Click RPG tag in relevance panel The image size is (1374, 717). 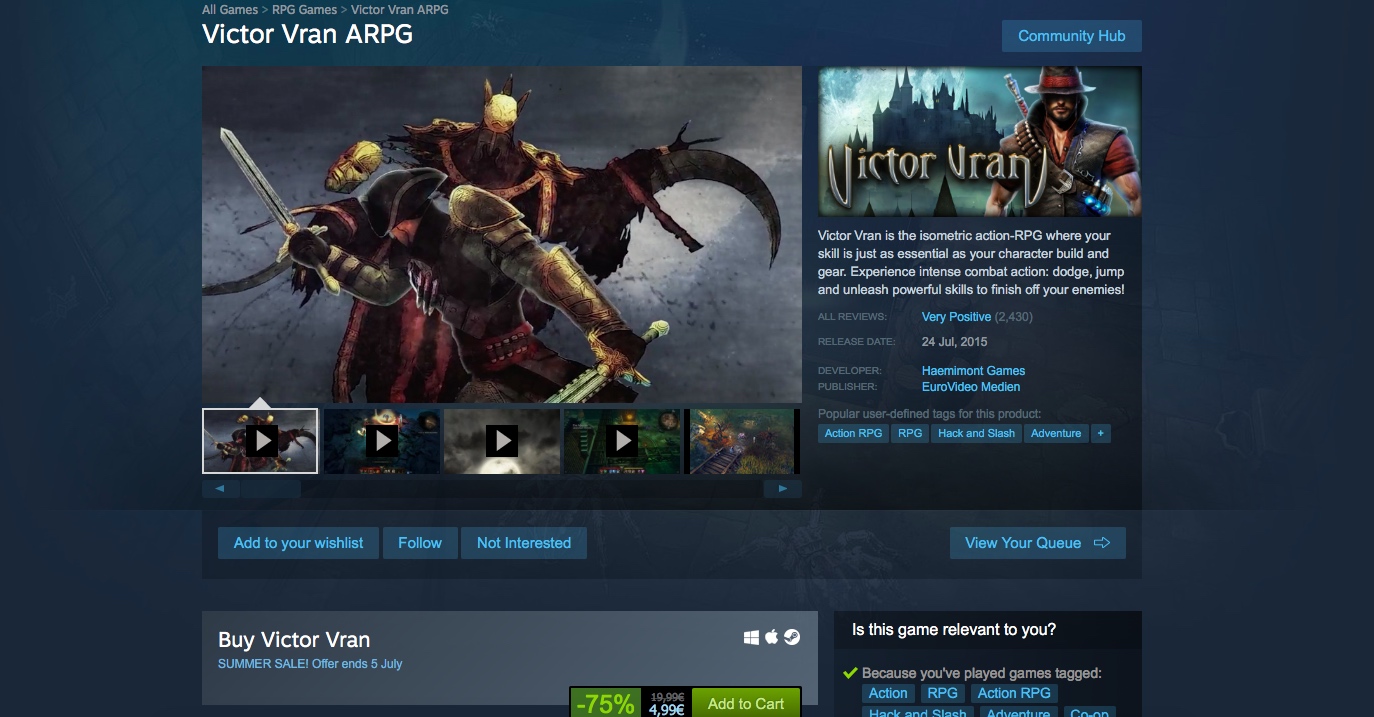[x=942, y=693]
